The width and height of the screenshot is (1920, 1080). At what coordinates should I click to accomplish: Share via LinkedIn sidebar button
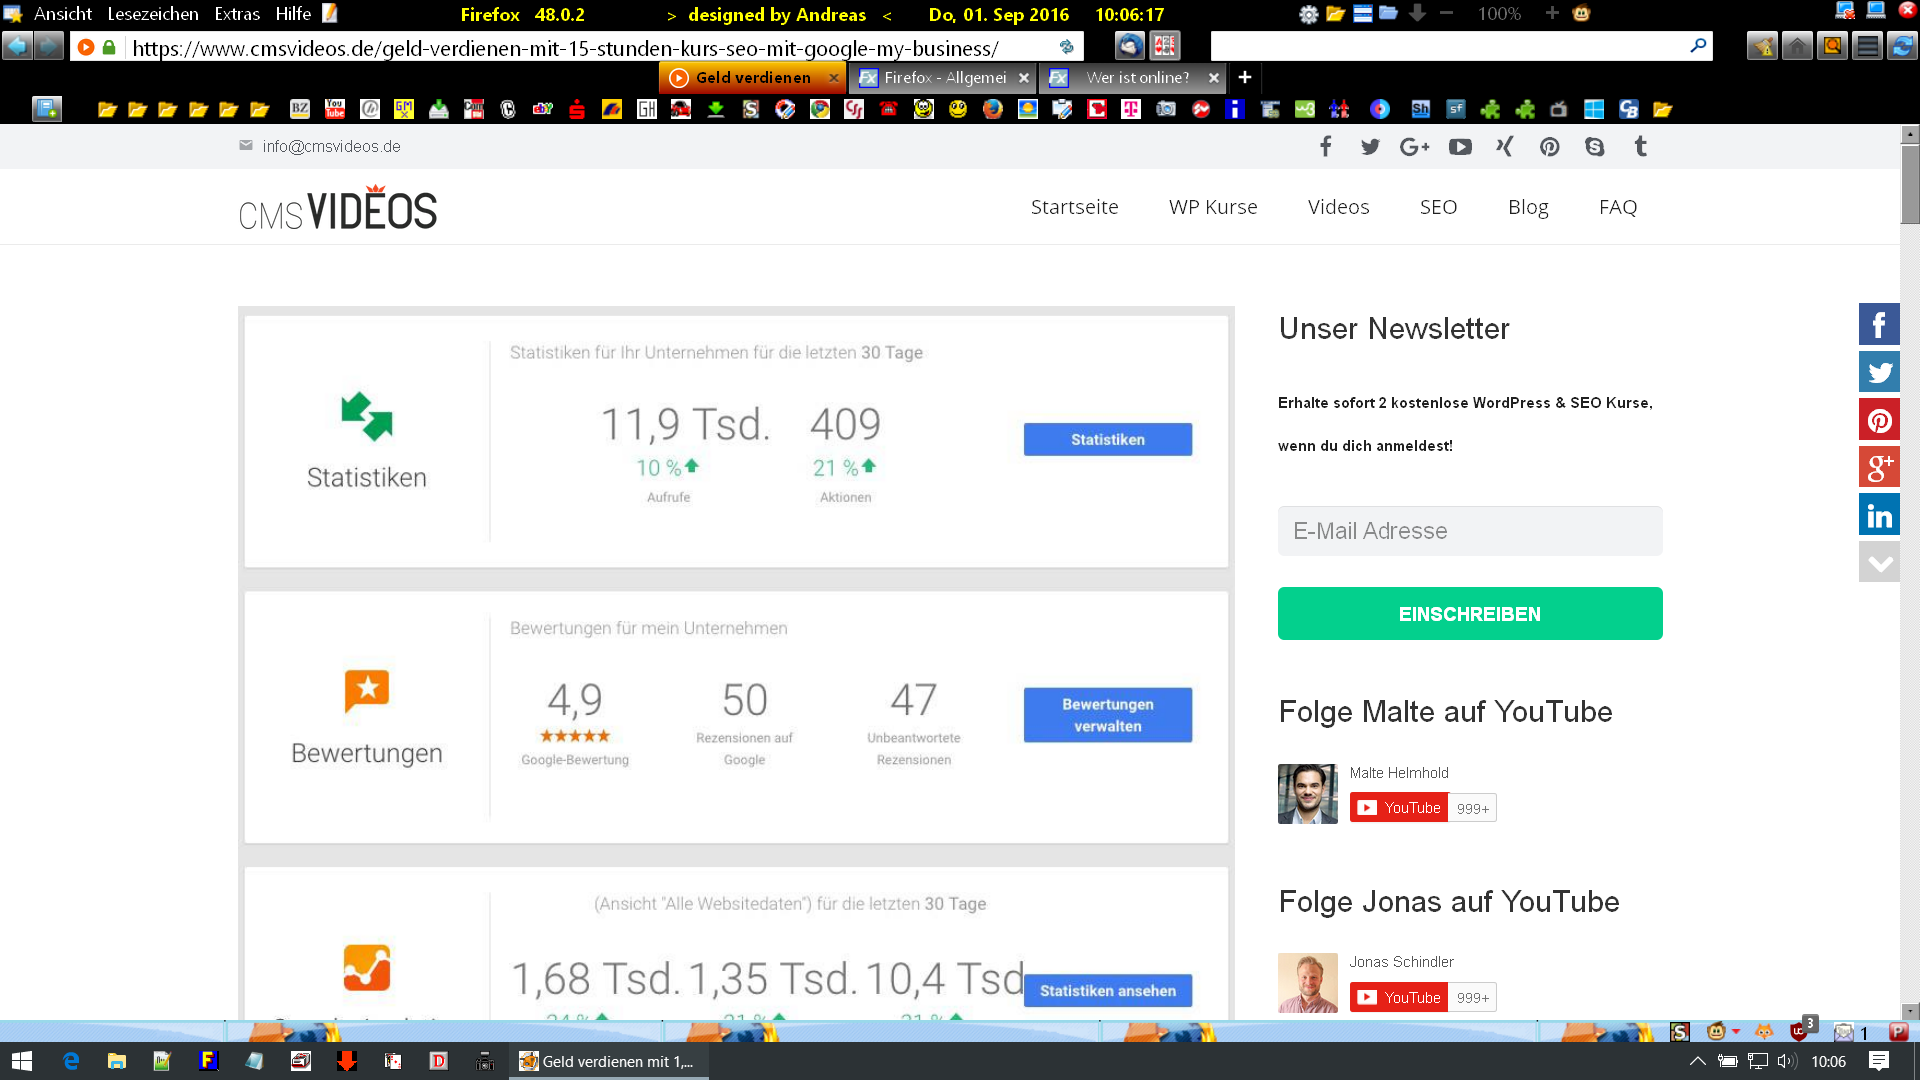[1879, 515]
